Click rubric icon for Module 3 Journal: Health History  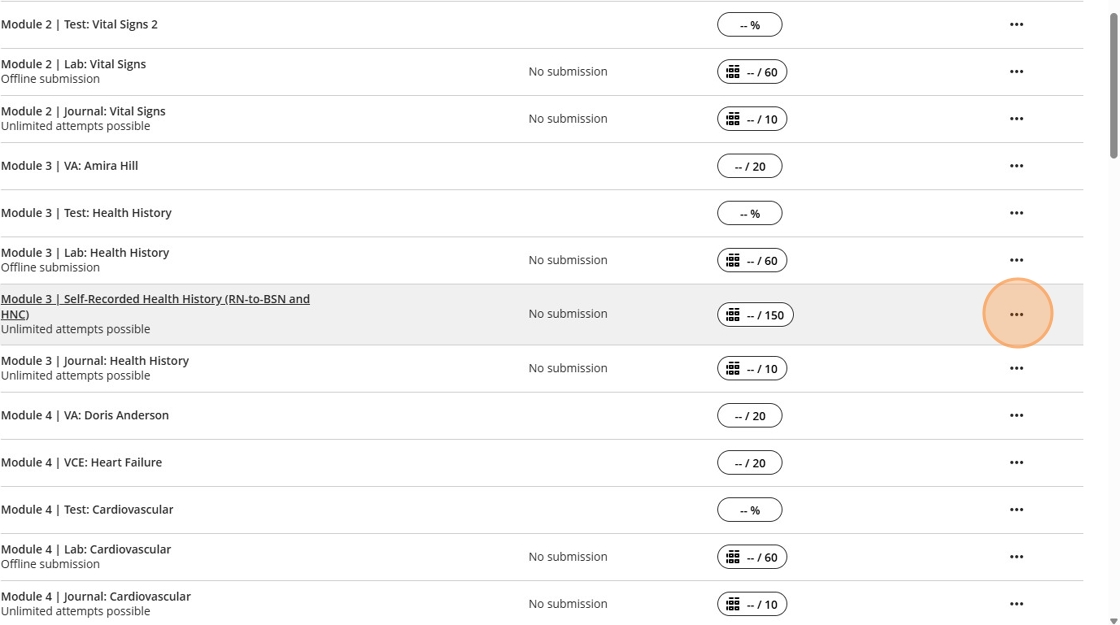coord(733,369)
